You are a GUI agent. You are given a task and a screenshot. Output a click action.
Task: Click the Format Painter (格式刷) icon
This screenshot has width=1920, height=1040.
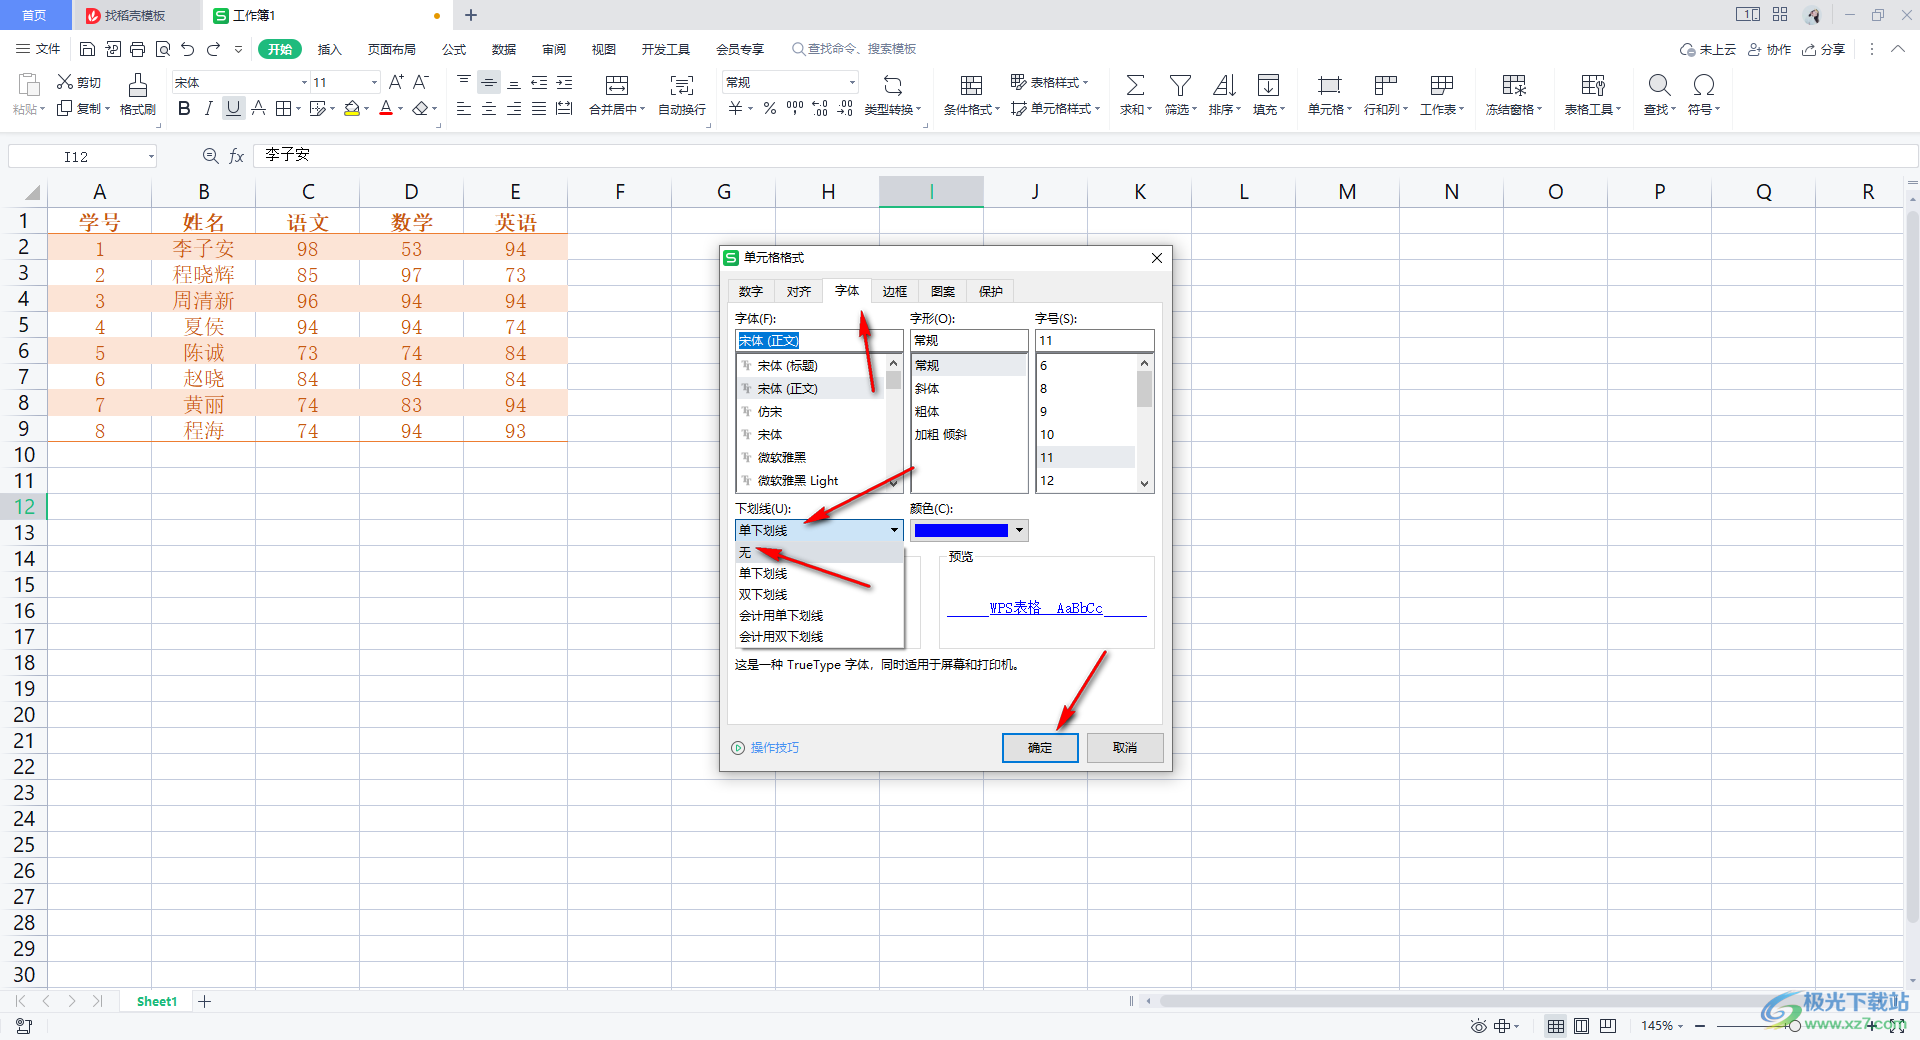coord(138,84)
